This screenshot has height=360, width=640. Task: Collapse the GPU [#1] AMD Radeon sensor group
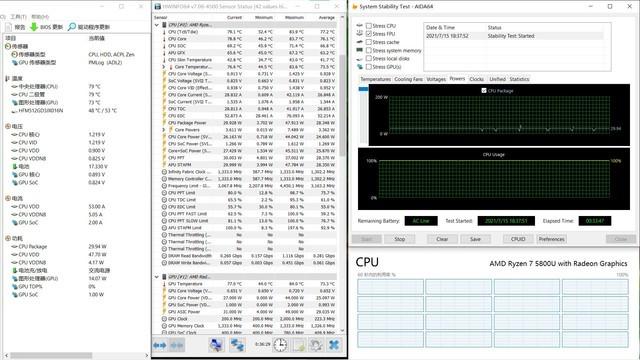[x=157, y=277]
